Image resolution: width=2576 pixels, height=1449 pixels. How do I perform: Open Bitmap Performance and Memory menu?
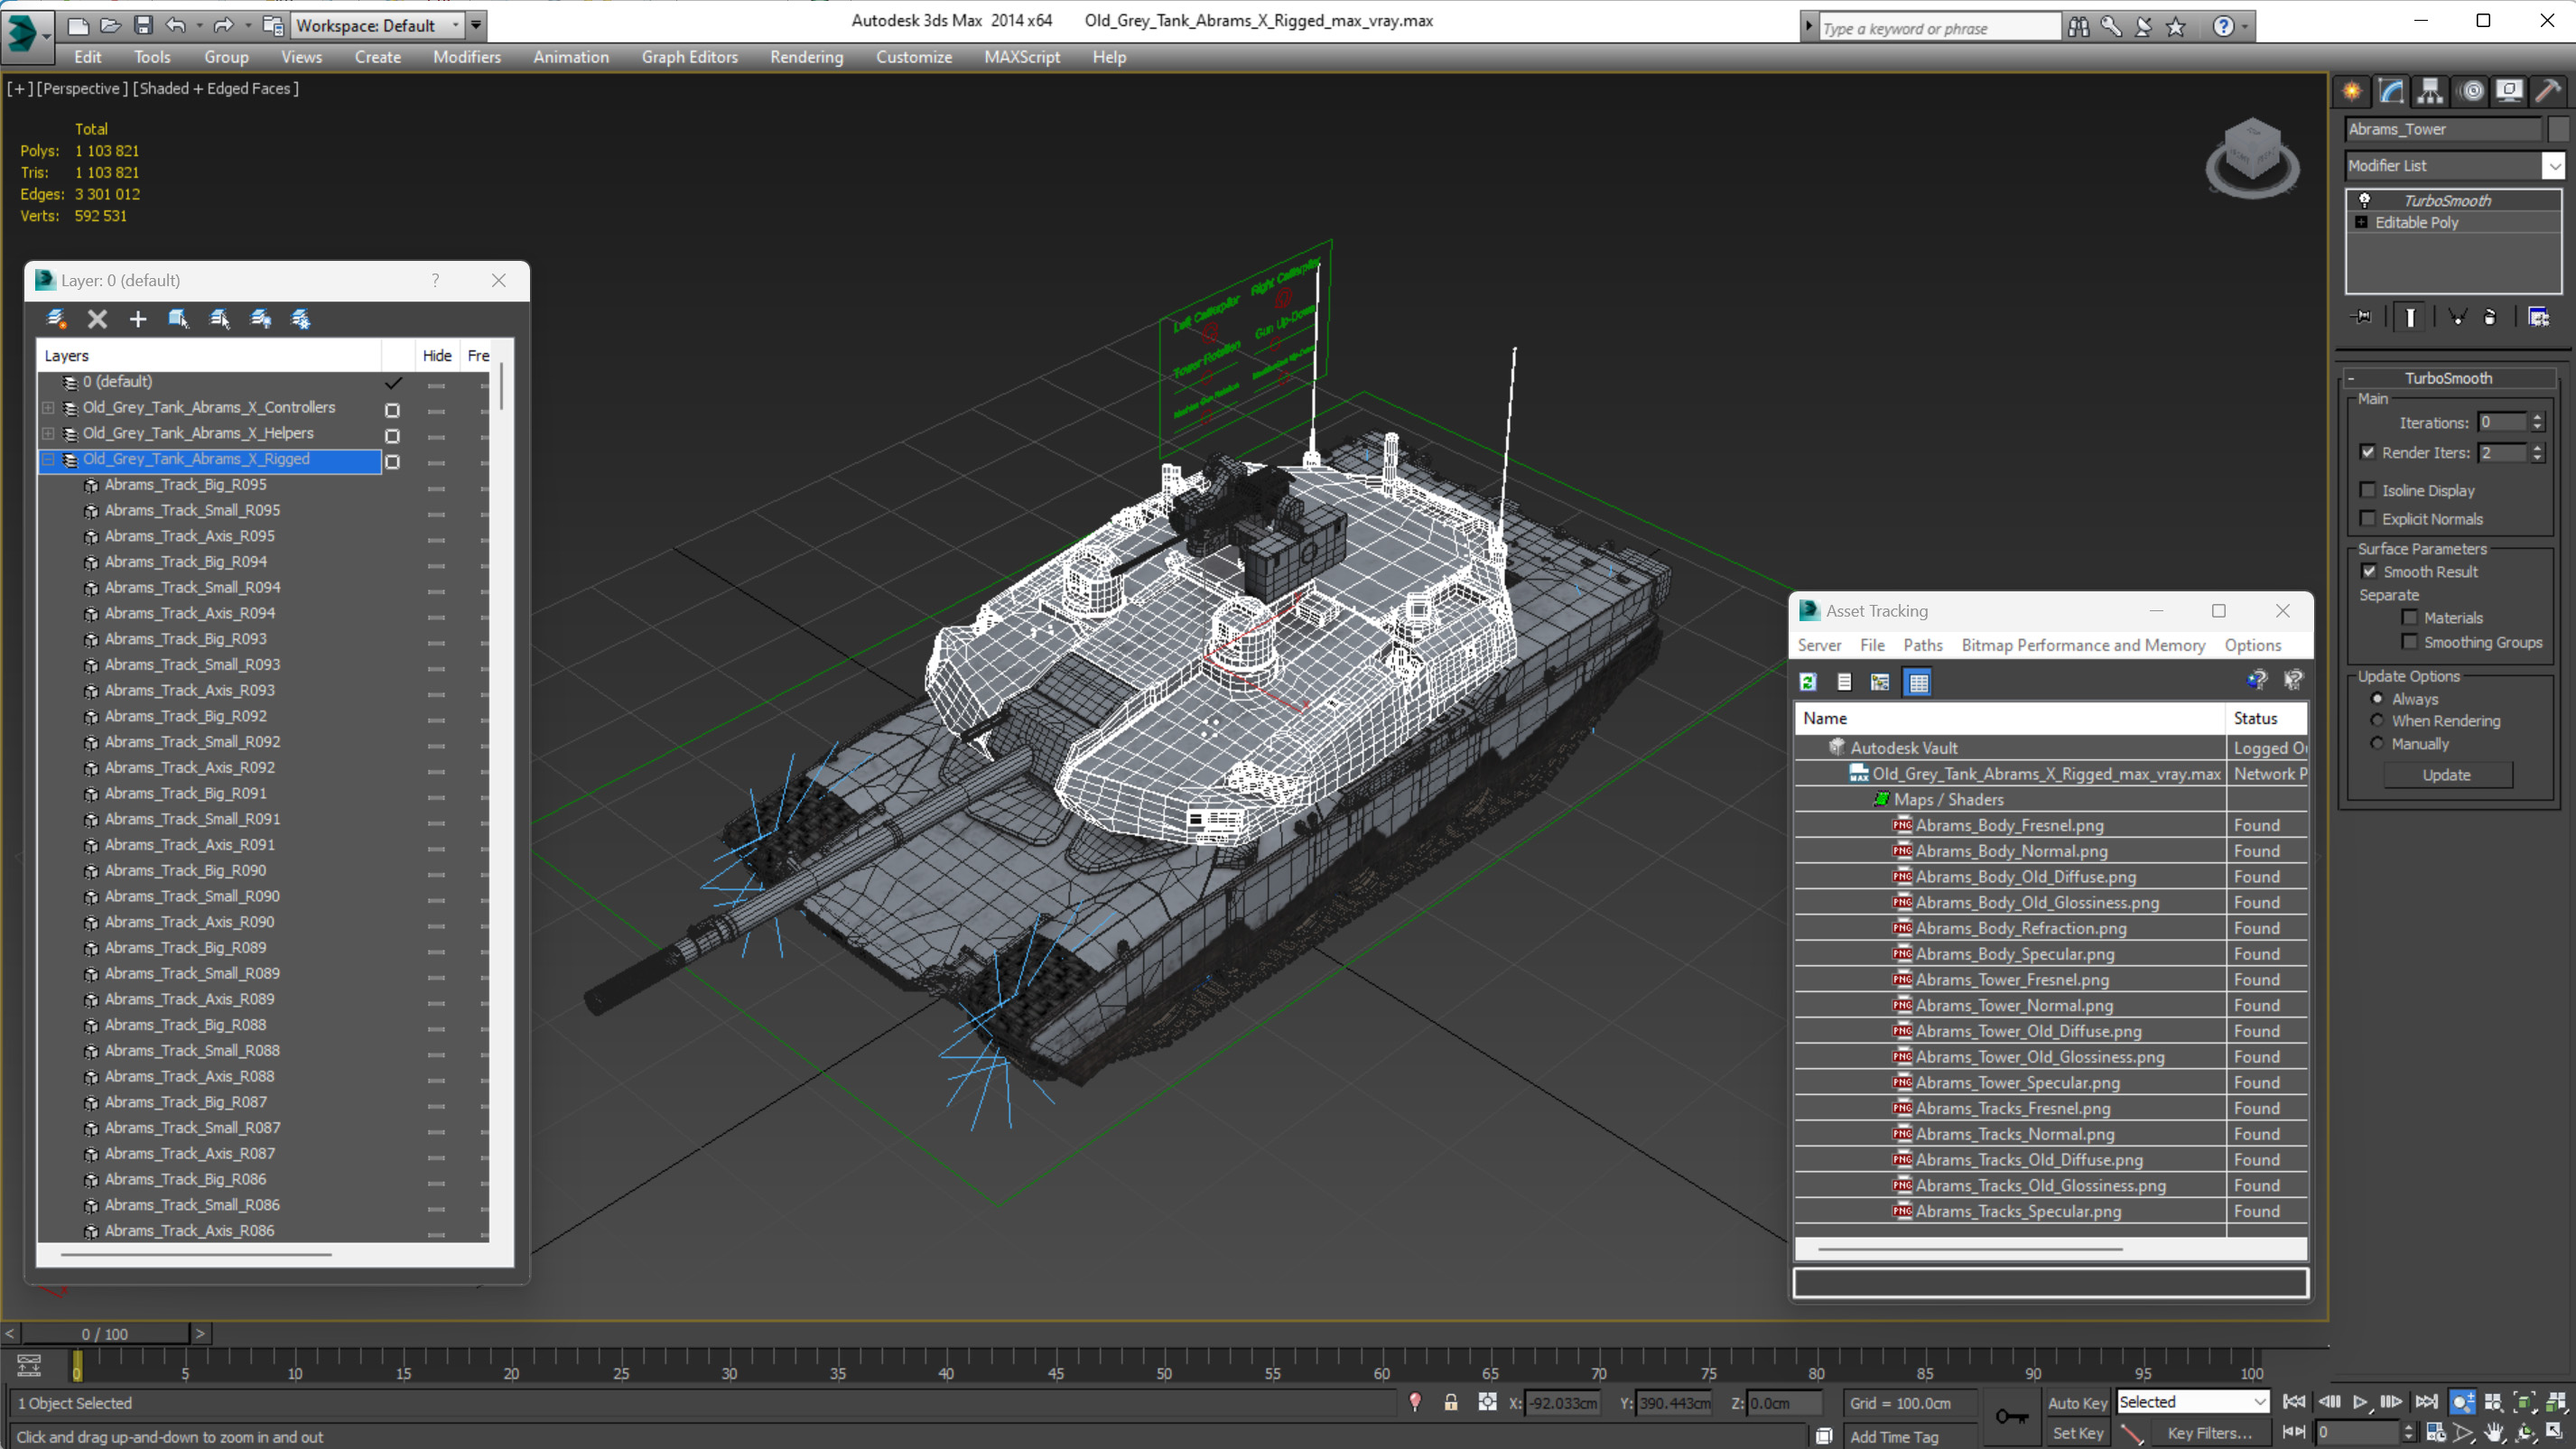[x=2083, y=645]
